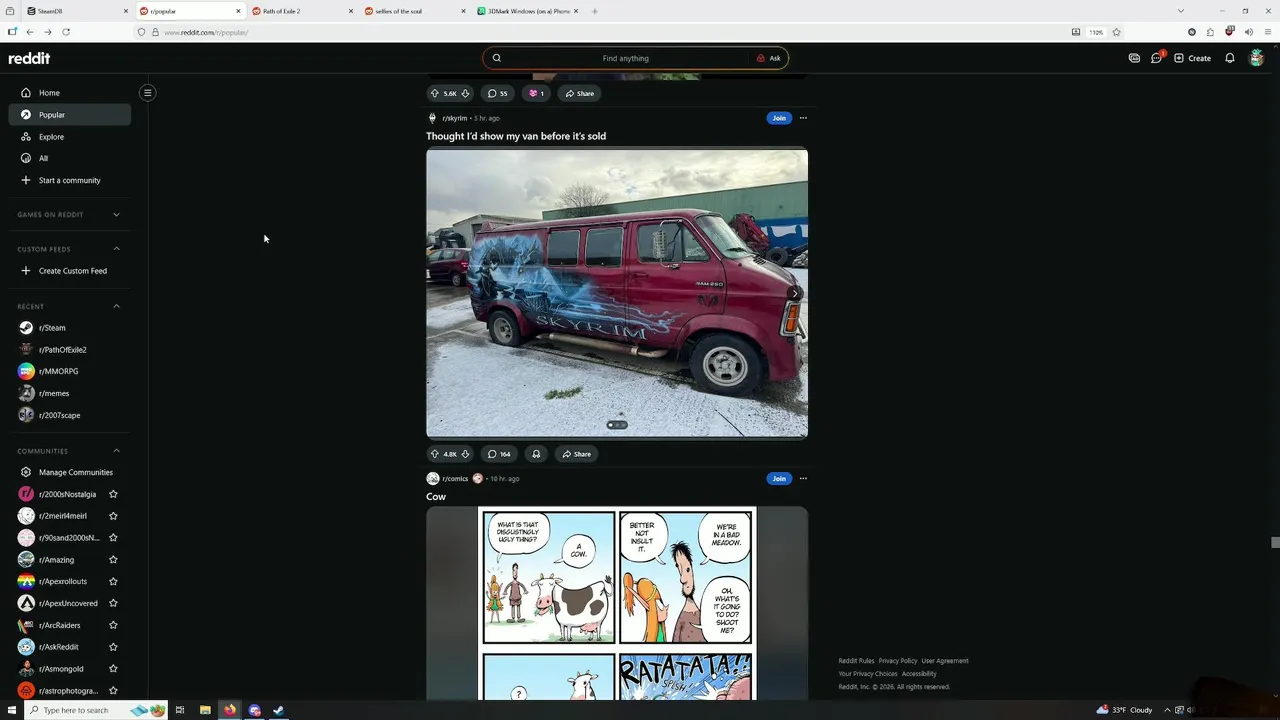1280x720 pixels.
Task: Switch to the Path of Exile 2 tab
Action: tap(302, 11)
